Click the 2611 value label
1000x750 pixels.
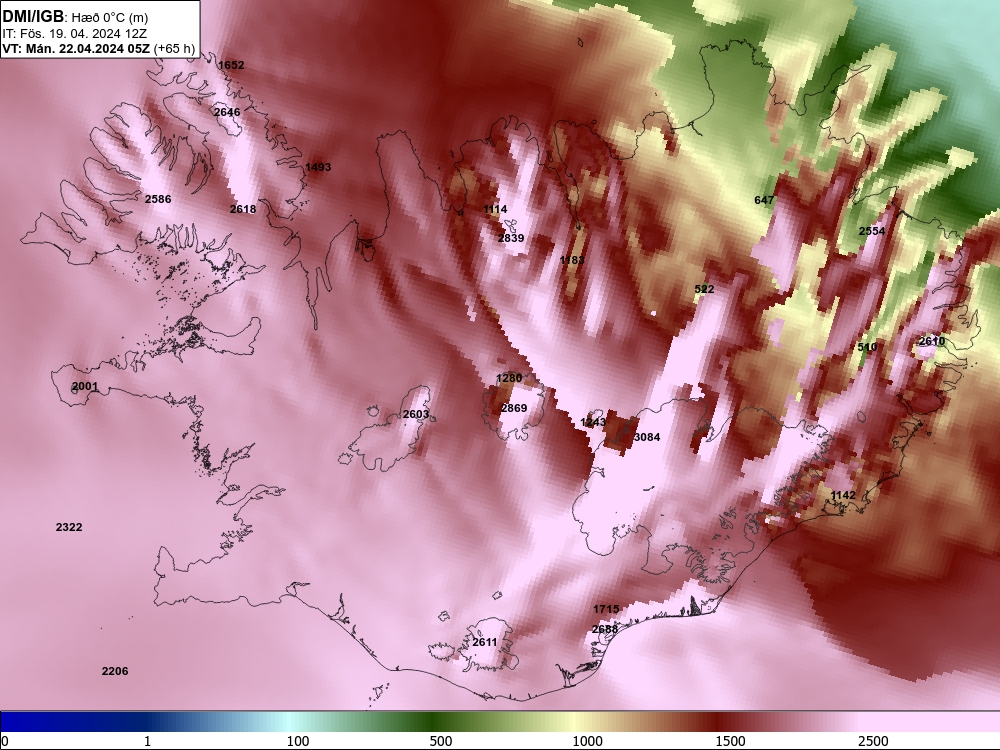pyautogui.click(x=485, y=642)
